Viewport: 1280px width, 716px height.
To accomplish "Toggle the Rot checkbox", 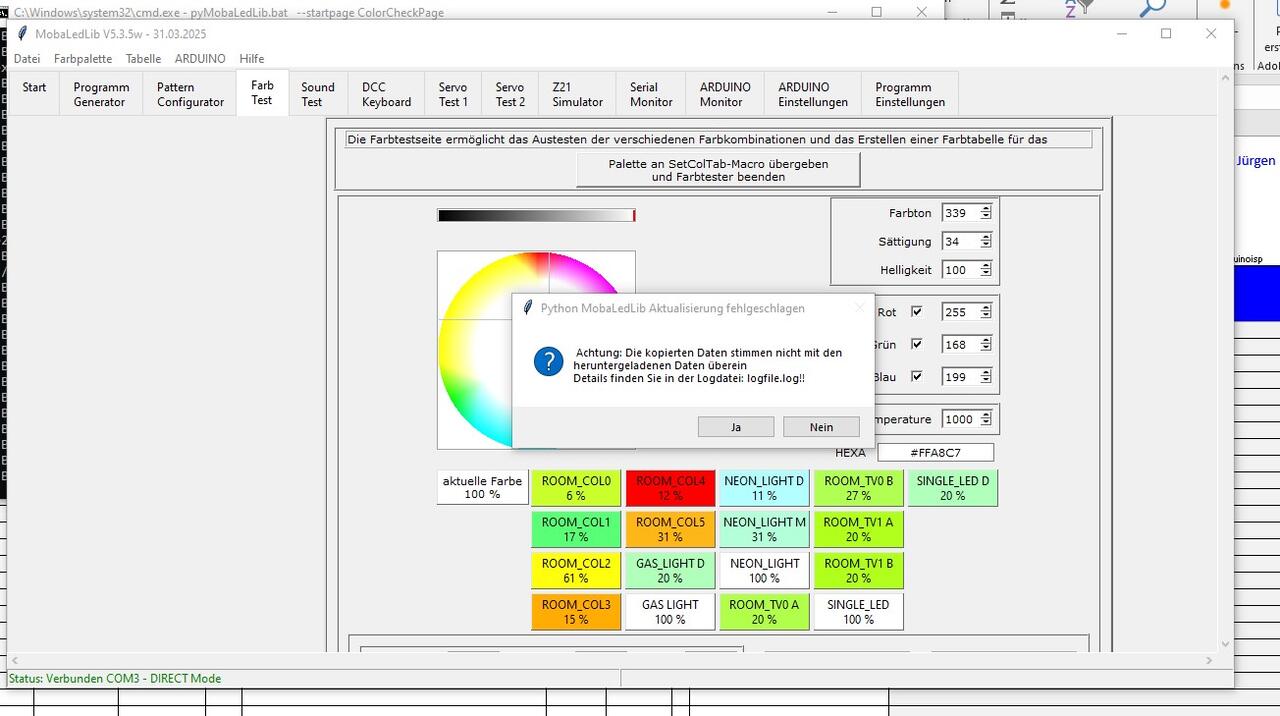I will (916, 312).
